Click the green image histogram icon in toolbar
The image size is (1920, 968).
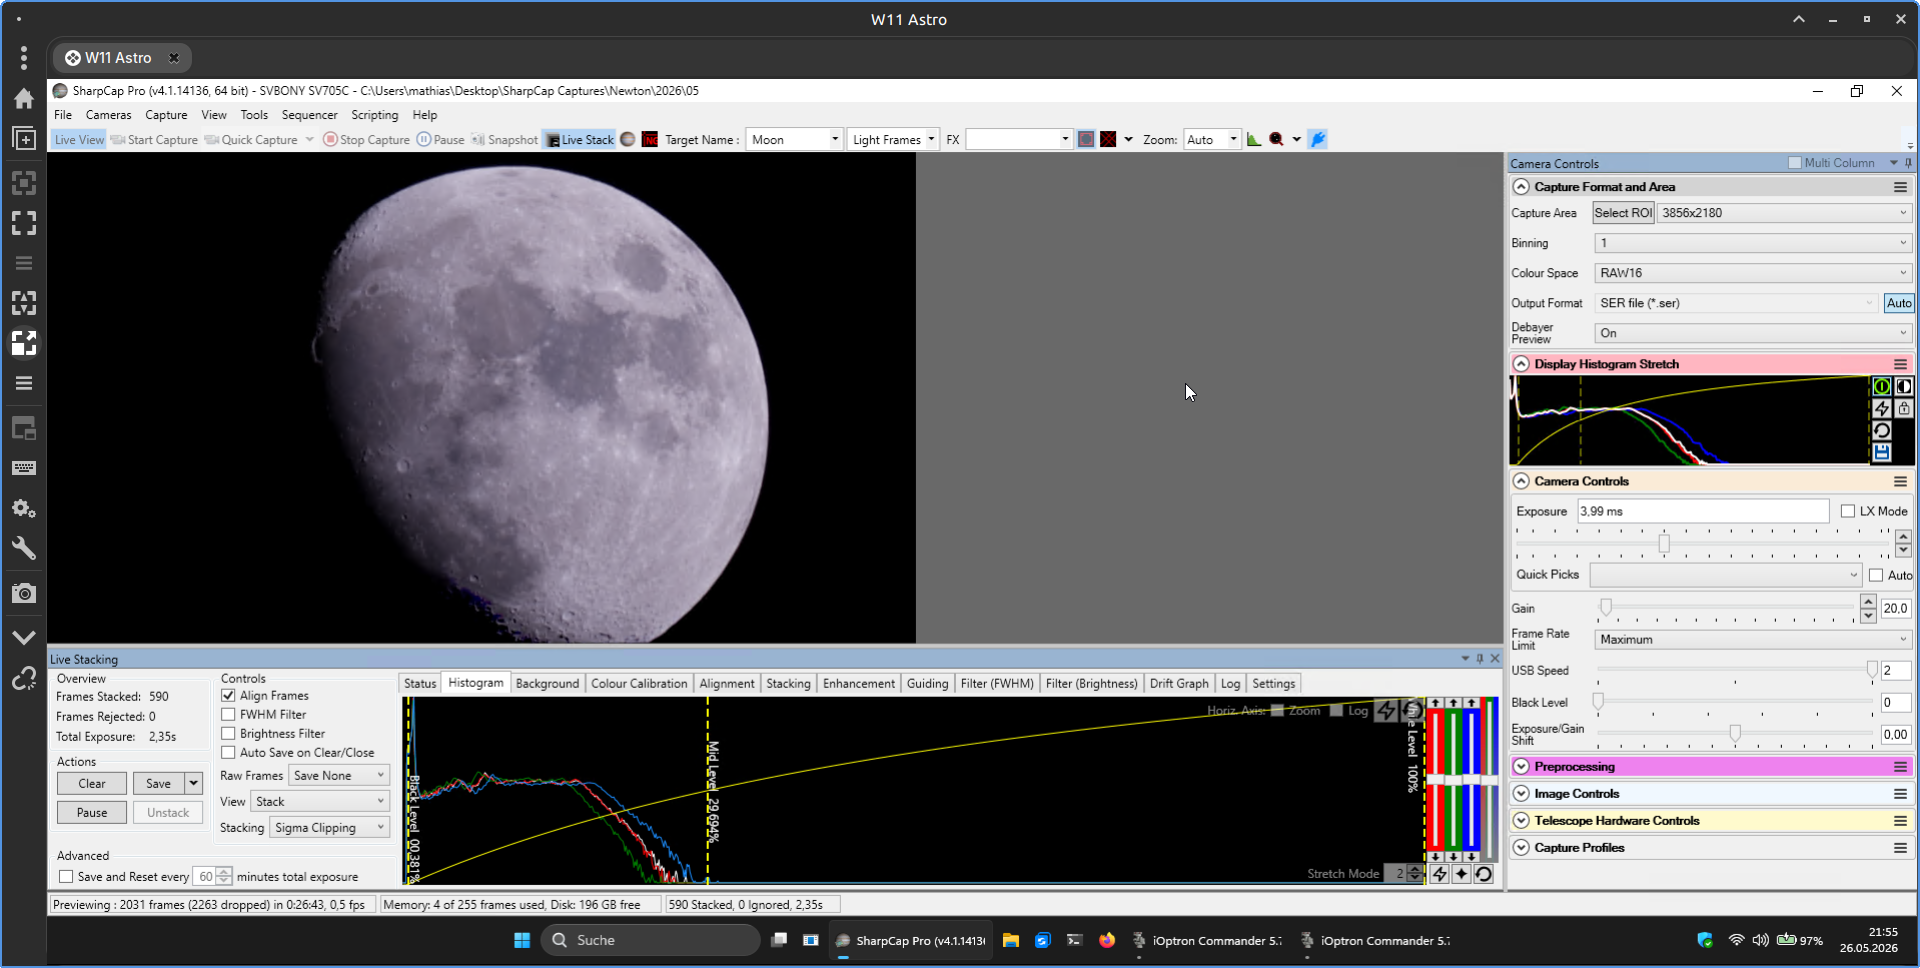(x=1254, y=140)
